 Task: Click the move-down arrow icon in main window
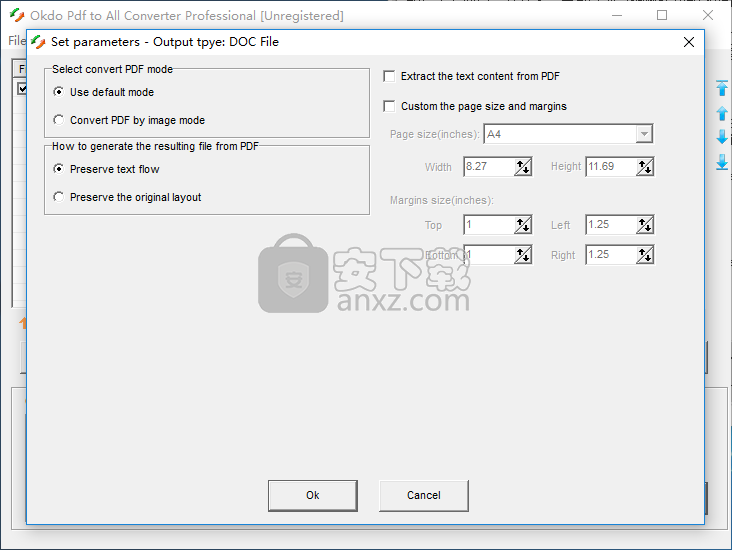coord(722,137)
